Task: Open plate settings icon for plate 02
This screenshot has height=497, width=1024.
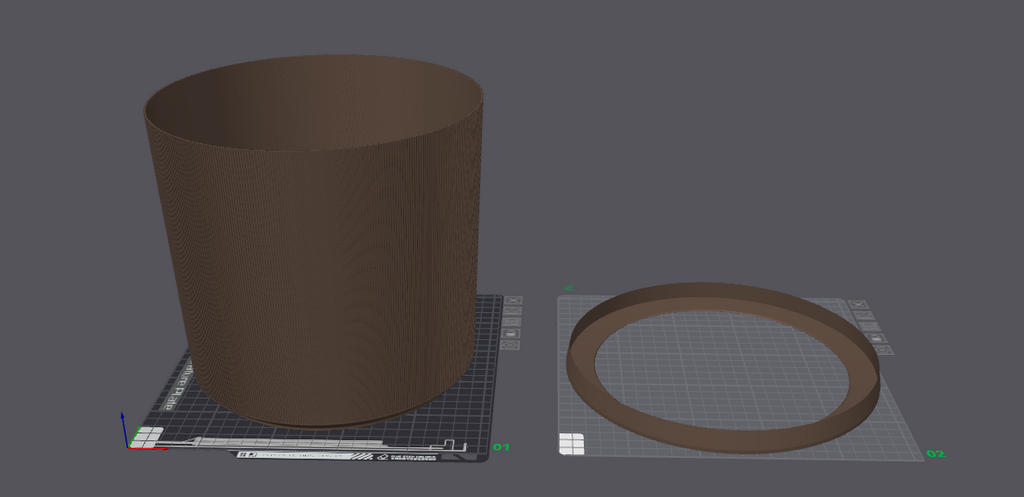Action: pyautogui.click(x=882, y=349)
